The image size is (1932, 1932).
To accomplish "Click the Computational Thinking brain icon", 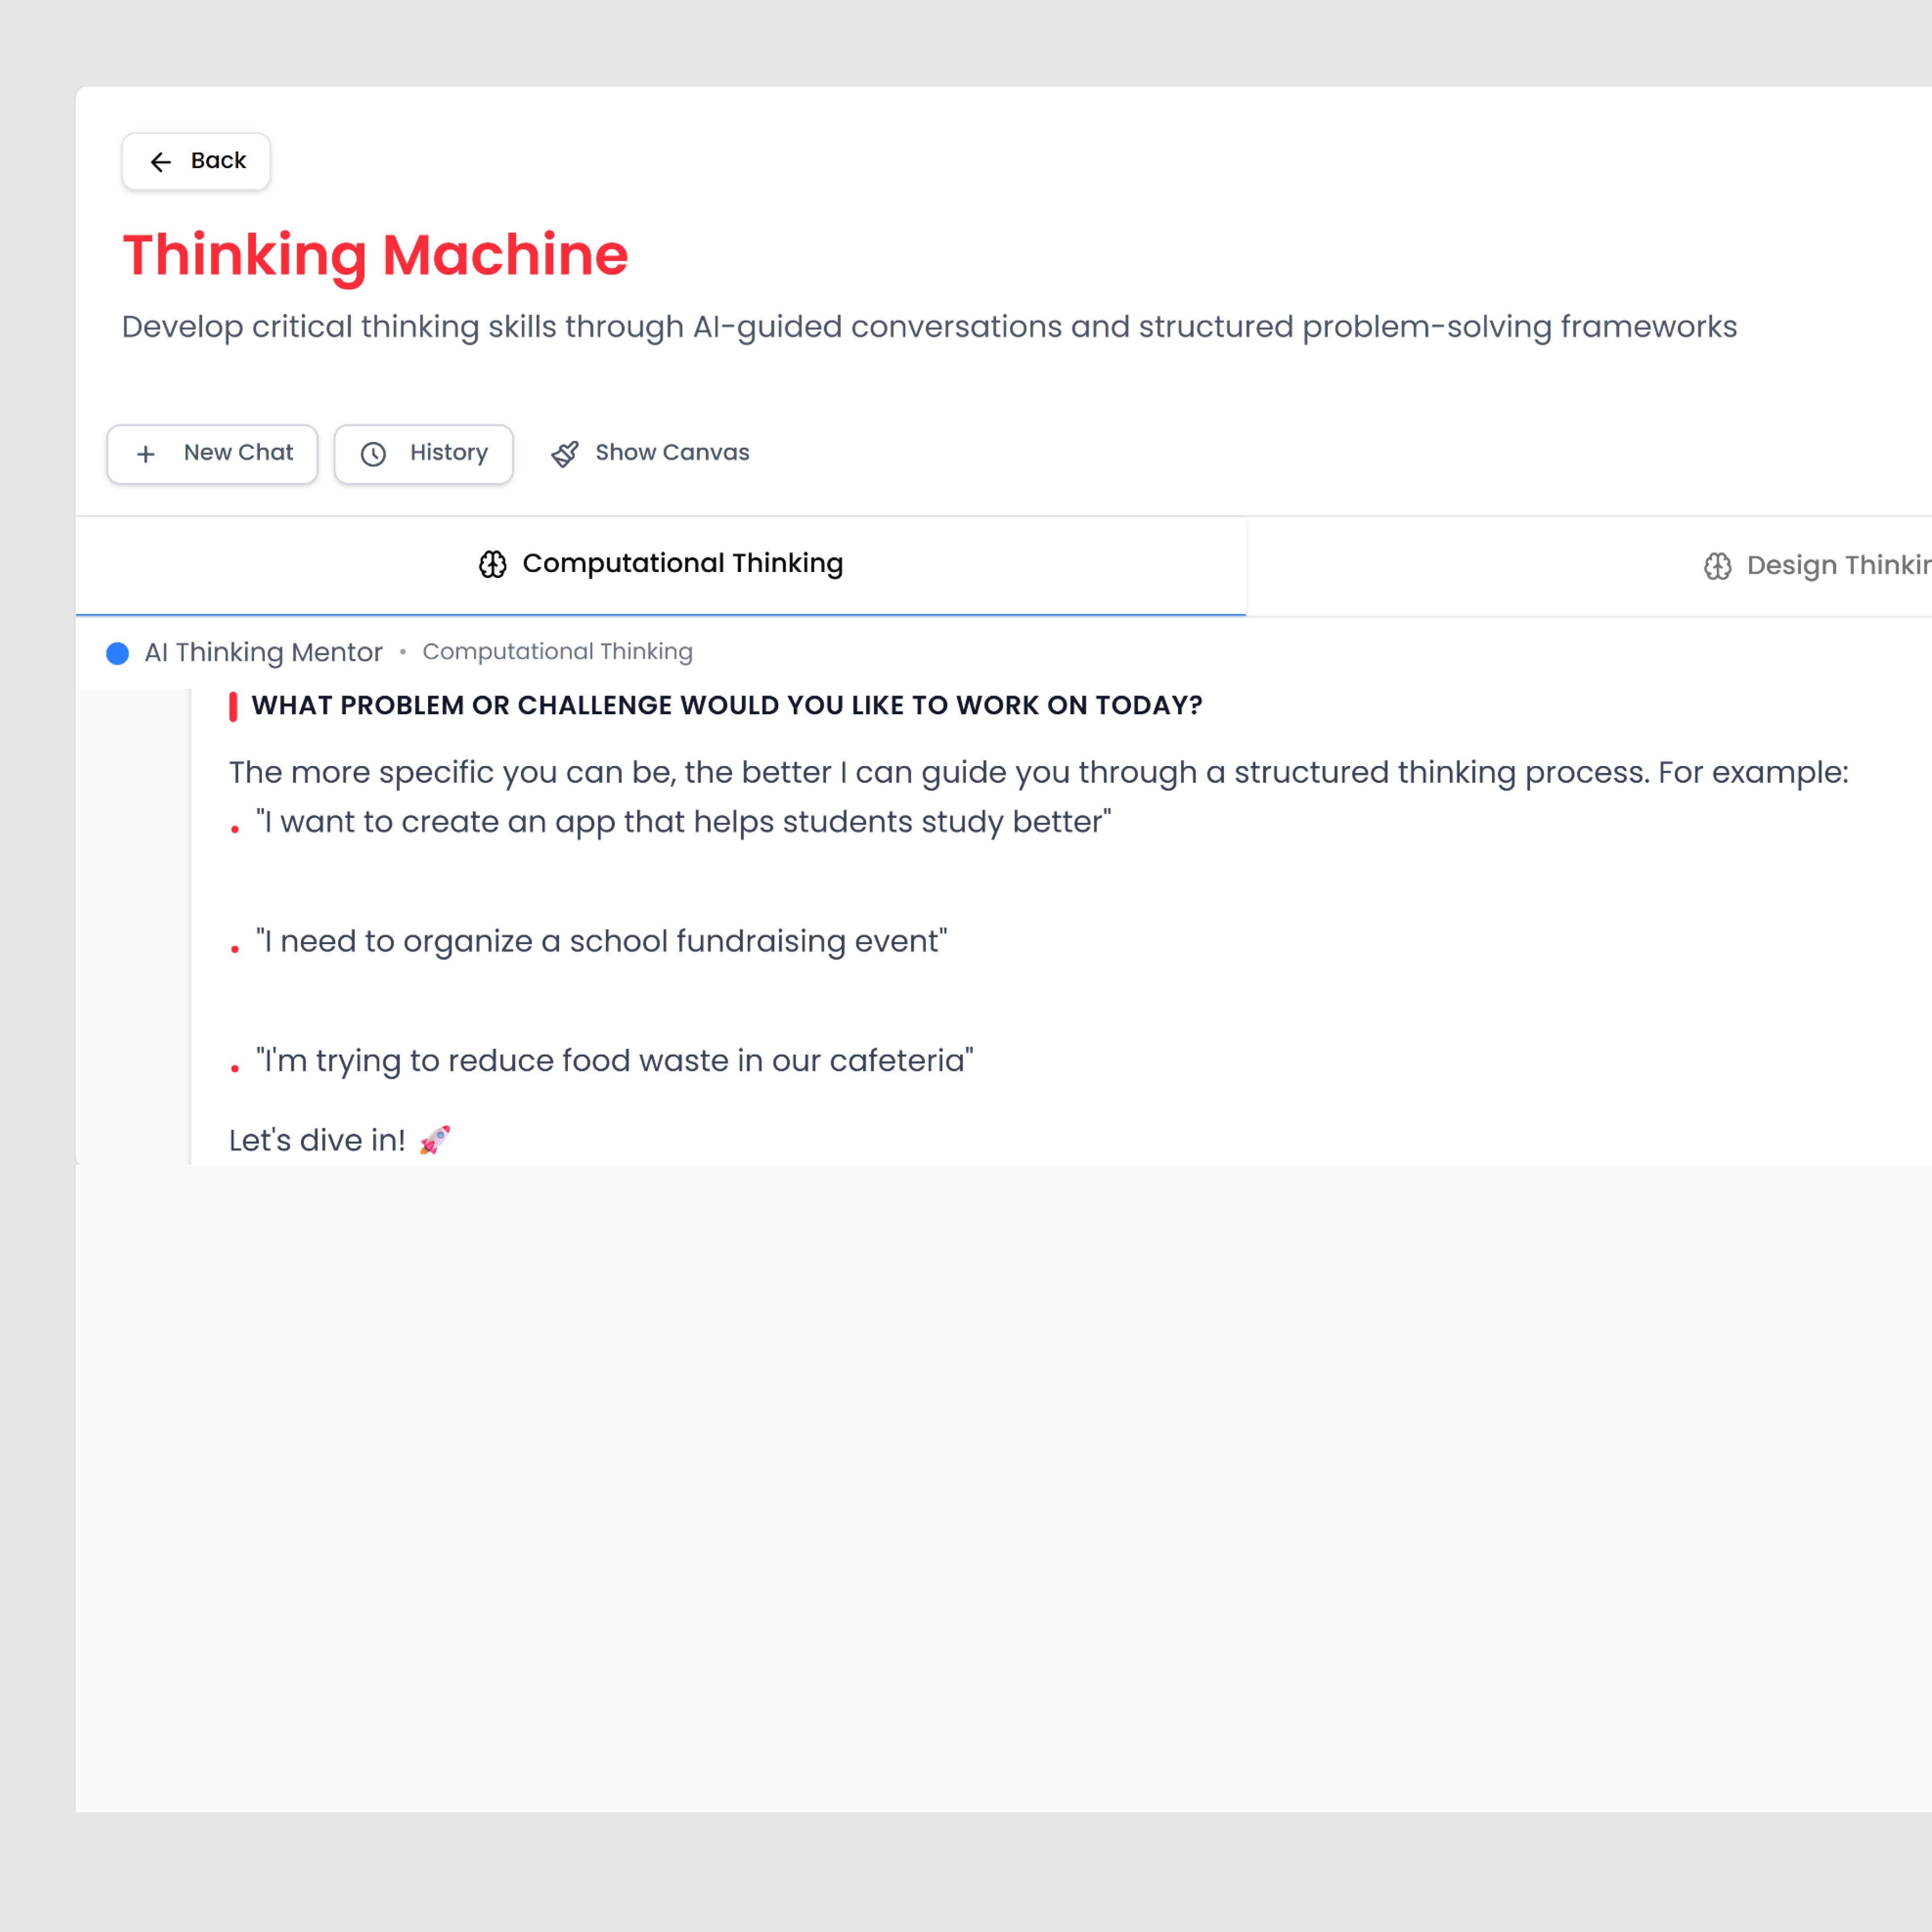I will point(492,564).
